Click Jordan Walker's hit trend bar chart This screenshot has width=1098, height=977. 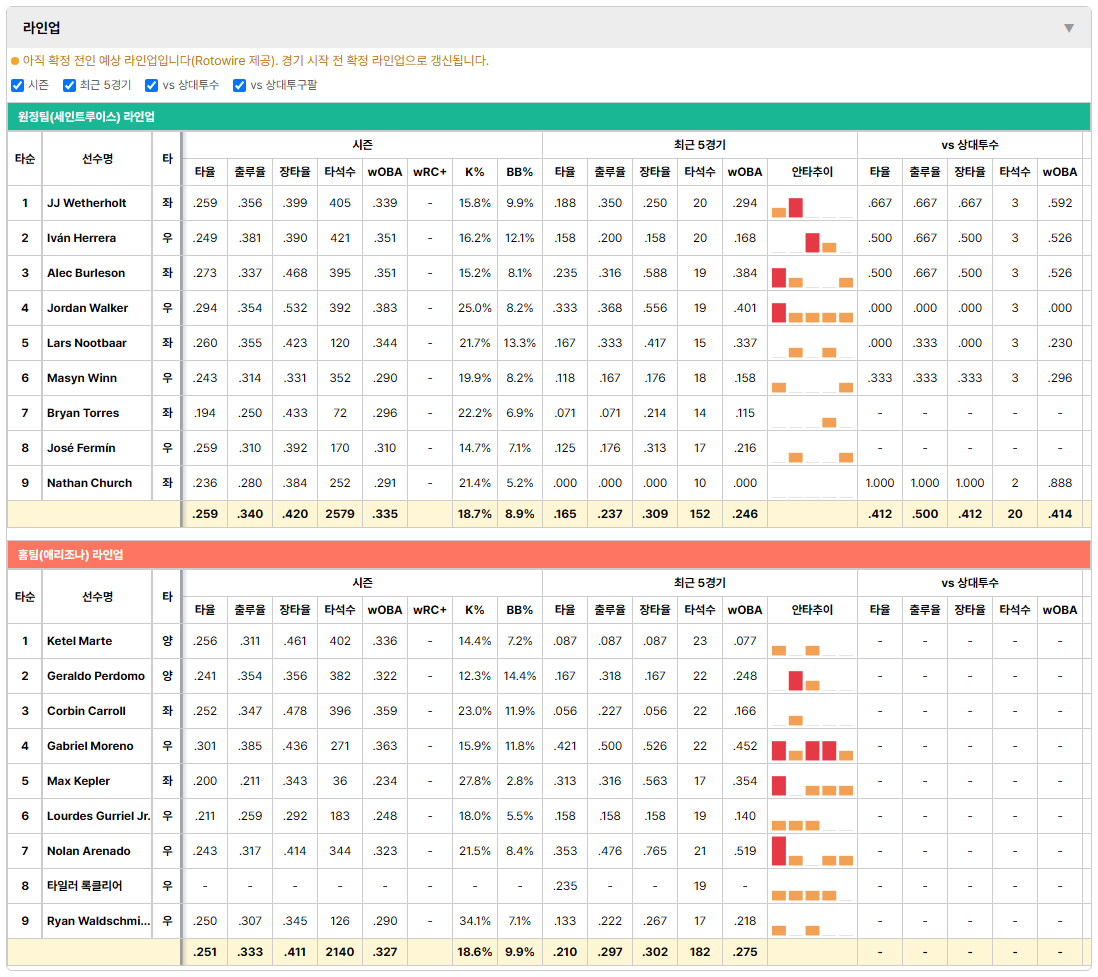point(812,309)
